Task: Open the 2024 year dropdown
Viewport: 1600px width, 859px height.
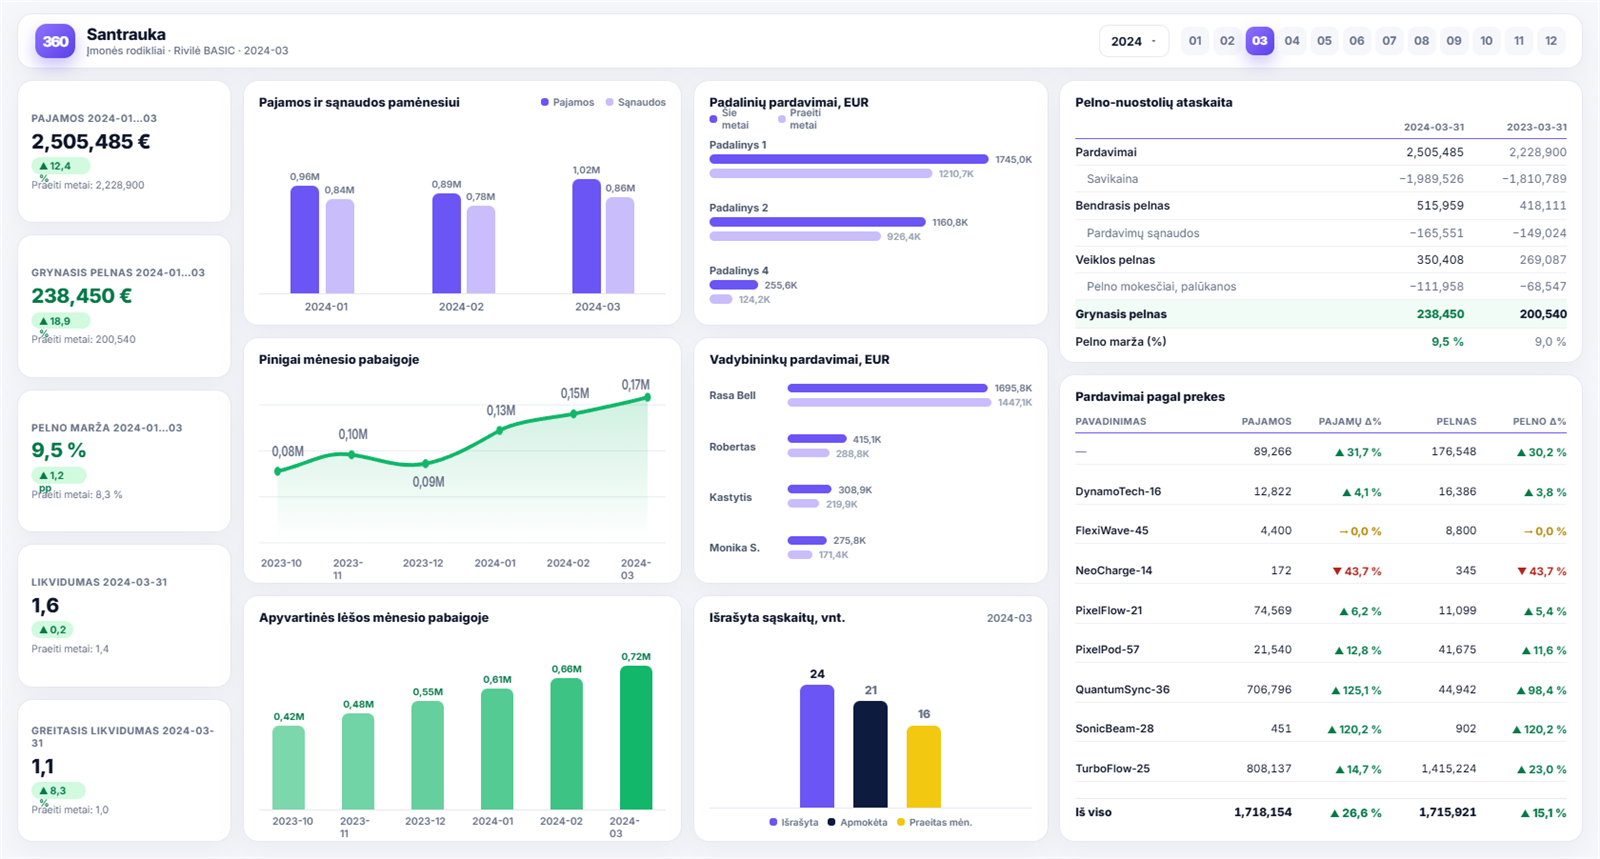Action: (x=1134, y=41)
